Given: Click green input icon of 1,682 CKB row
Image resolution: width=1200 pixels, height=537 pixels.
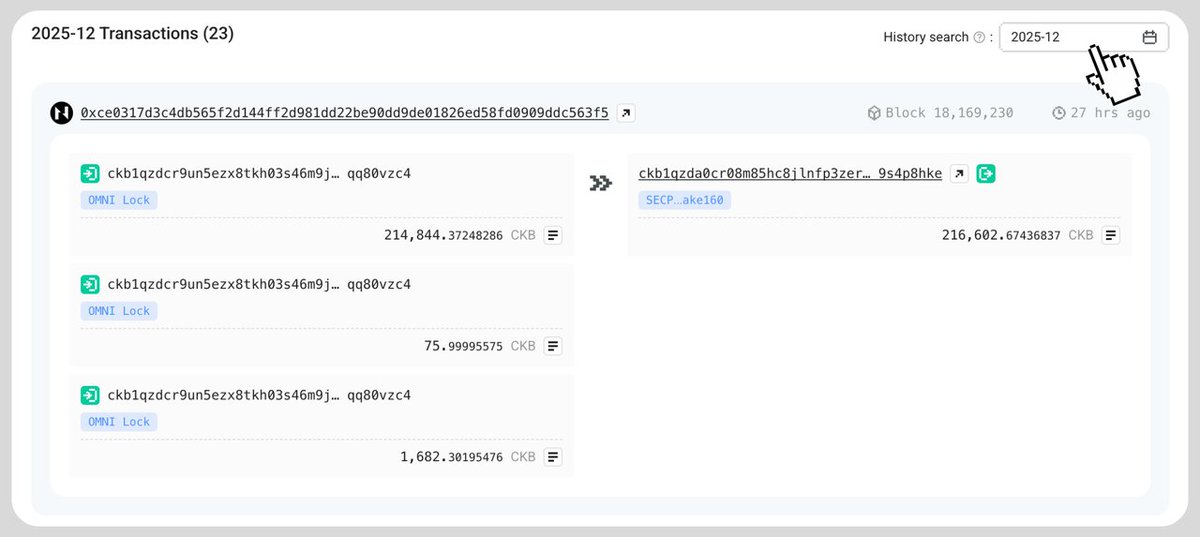Looking at the screenshot, I should 90,395.
